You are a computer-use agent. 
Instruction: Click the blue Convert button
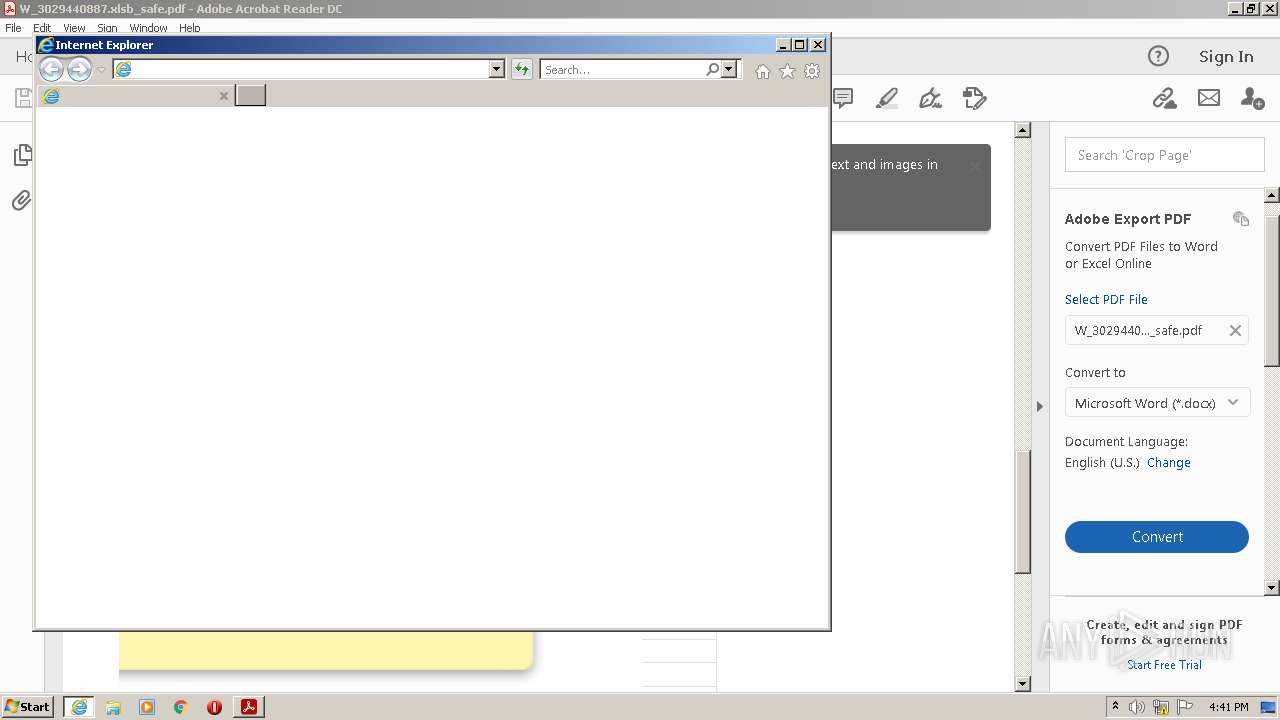pos(1157,537)
